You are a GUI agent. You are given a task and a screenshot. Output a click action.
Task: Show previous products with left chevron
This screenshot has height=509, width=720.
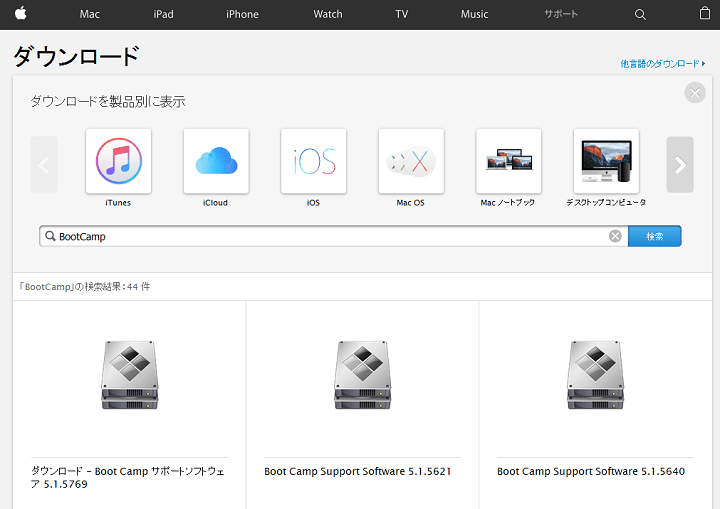click(44, 164)
